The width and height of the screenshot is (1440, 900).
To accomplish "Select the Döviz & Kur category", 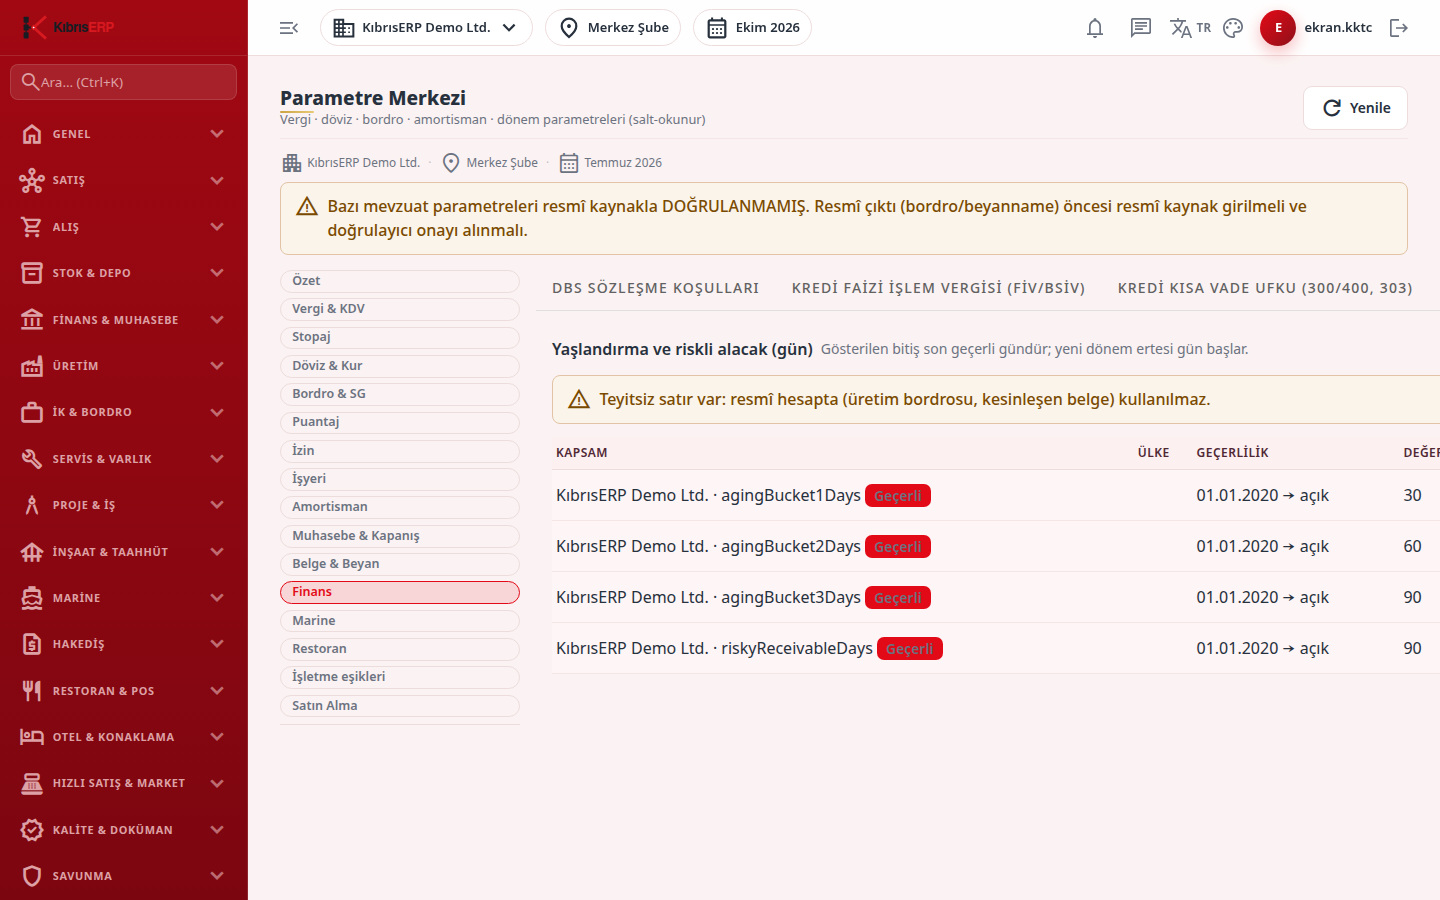I will (400, 366).
